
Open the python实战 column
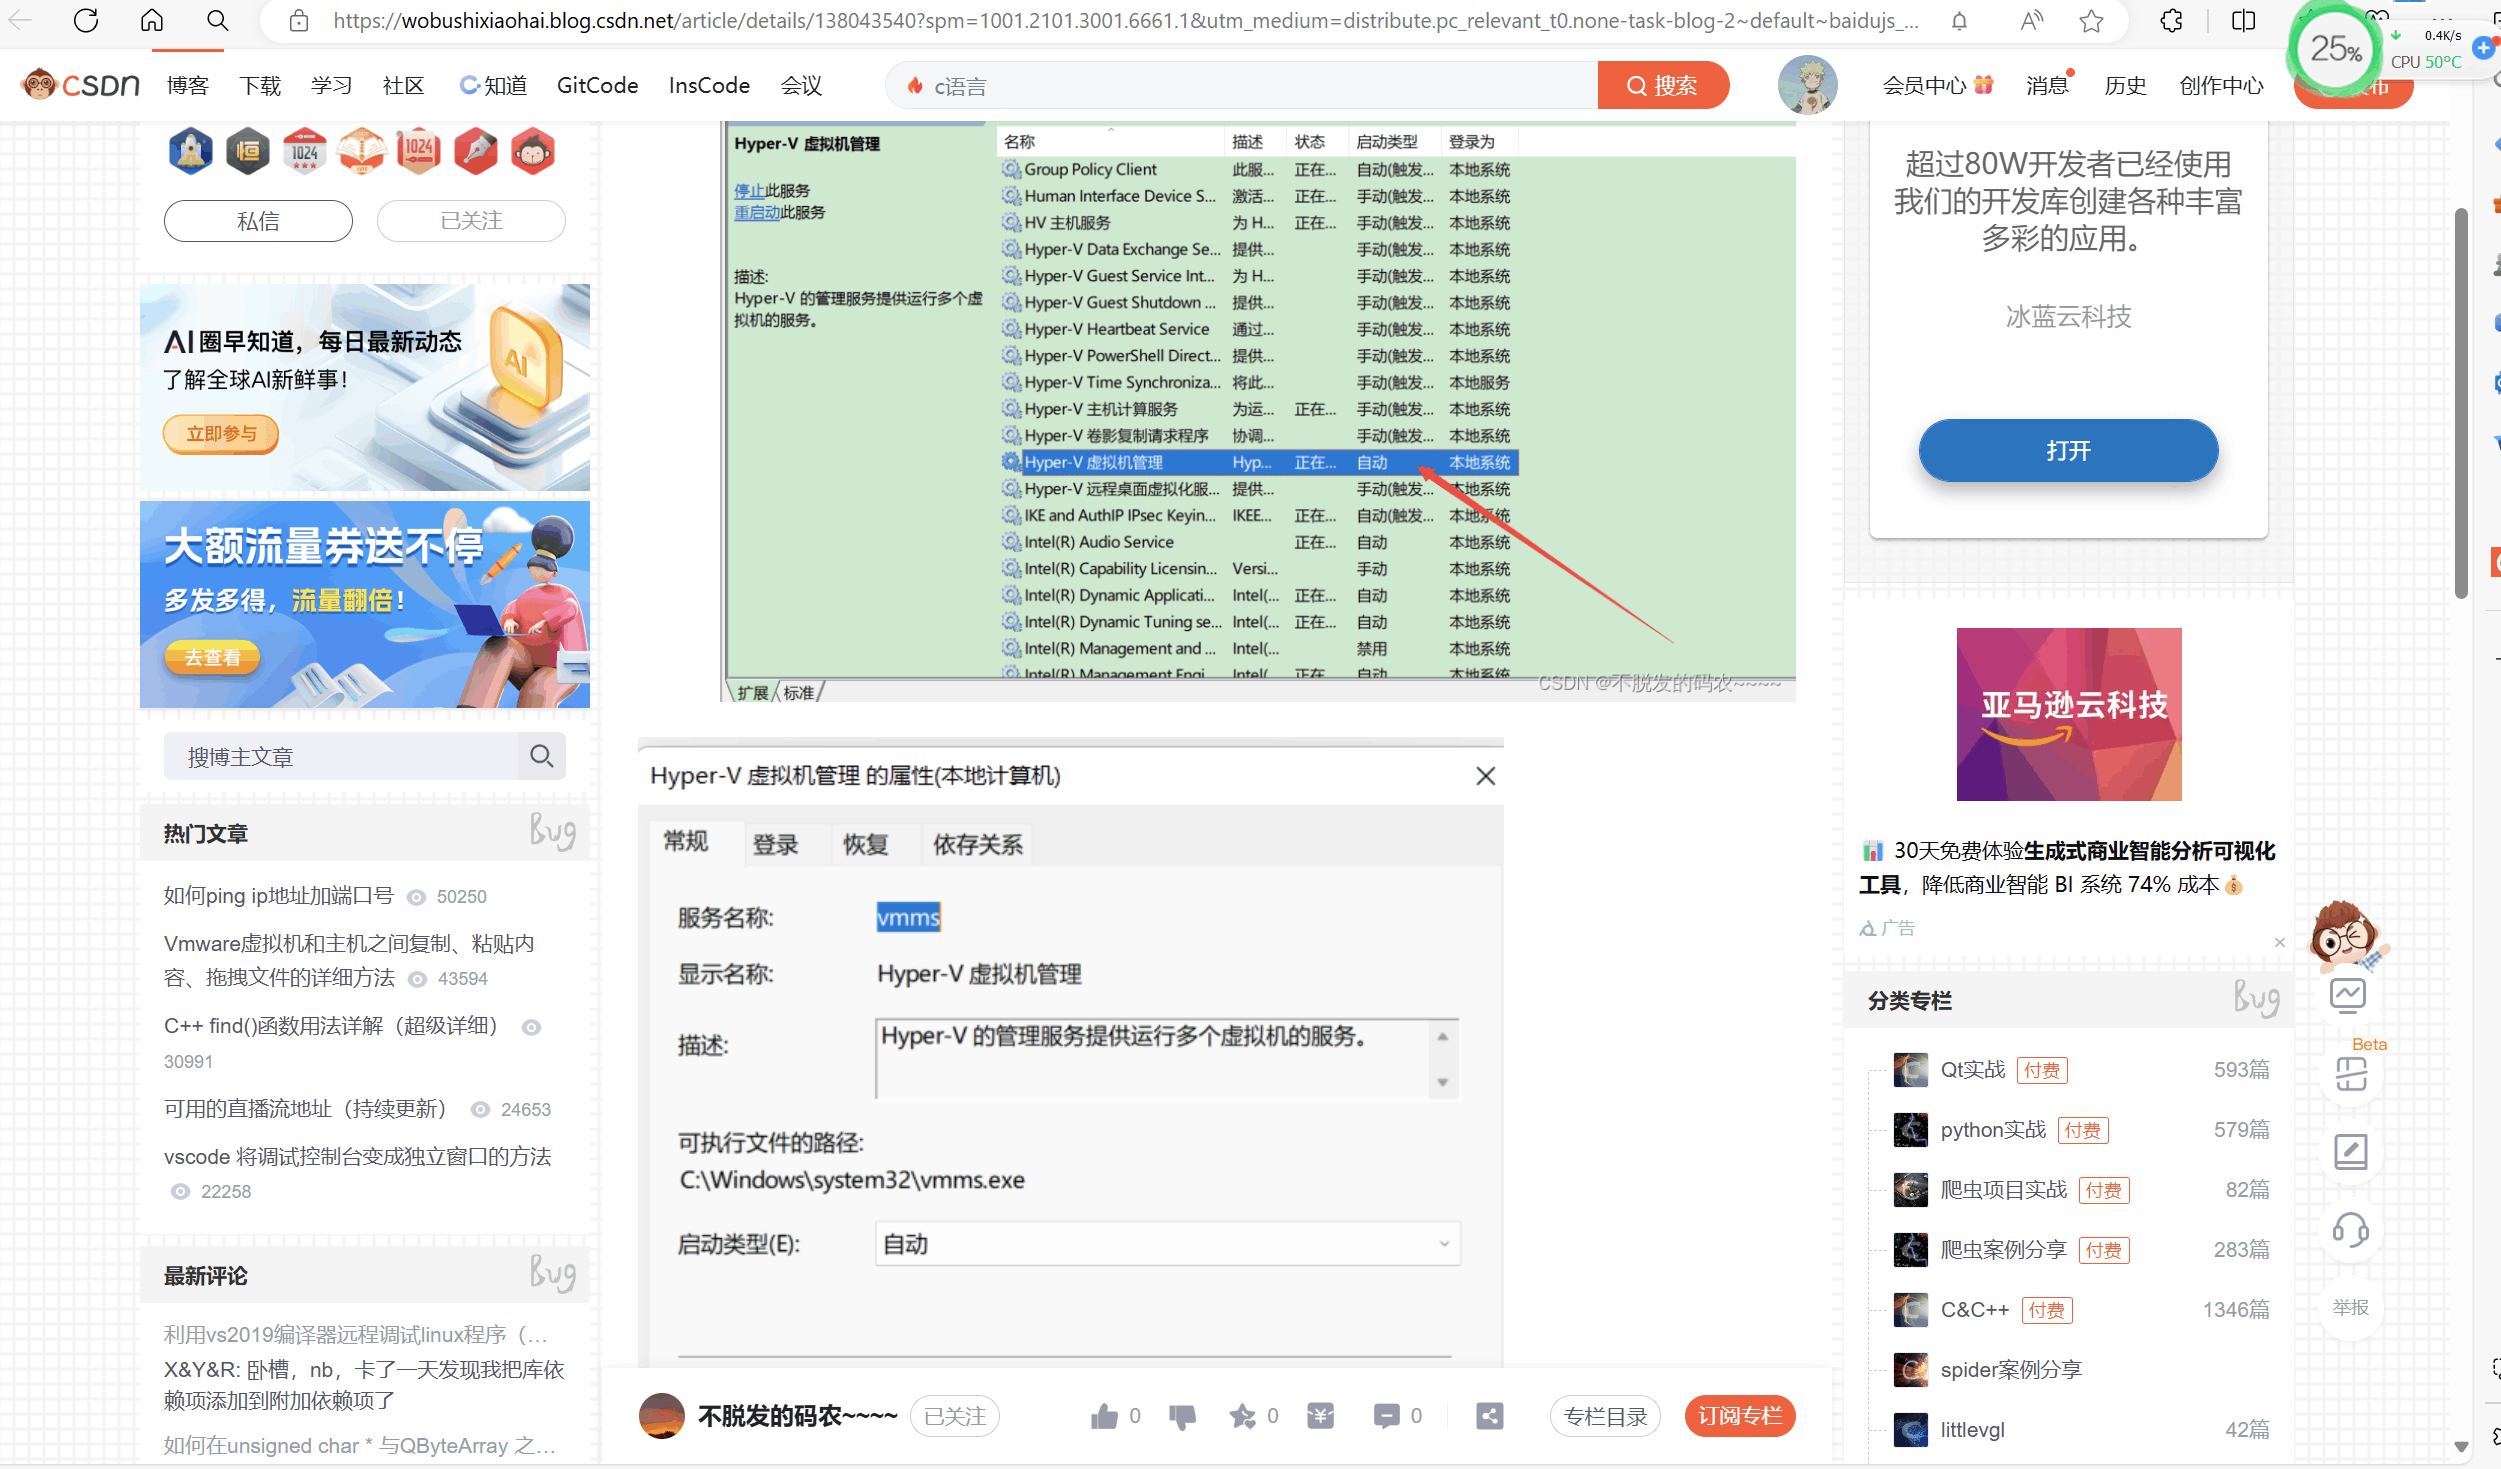[1992, 1130]
